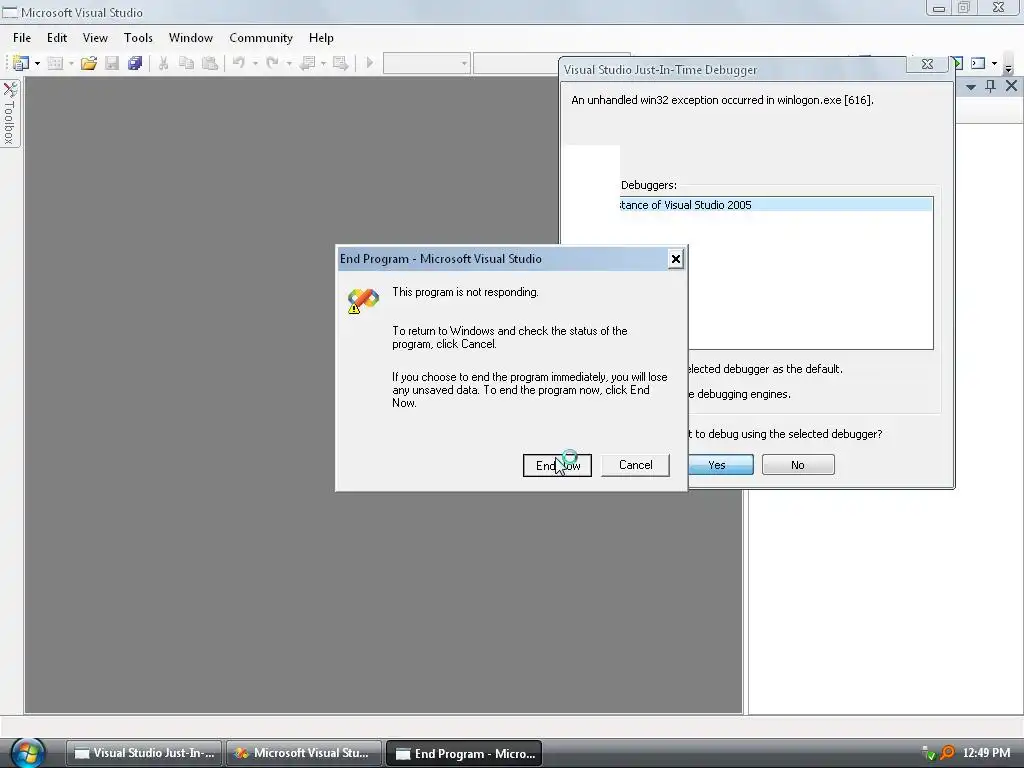Click Cancel in End Program dialog
The width and height of the screenshot is (1024, 768).
[x=635, y=465]
